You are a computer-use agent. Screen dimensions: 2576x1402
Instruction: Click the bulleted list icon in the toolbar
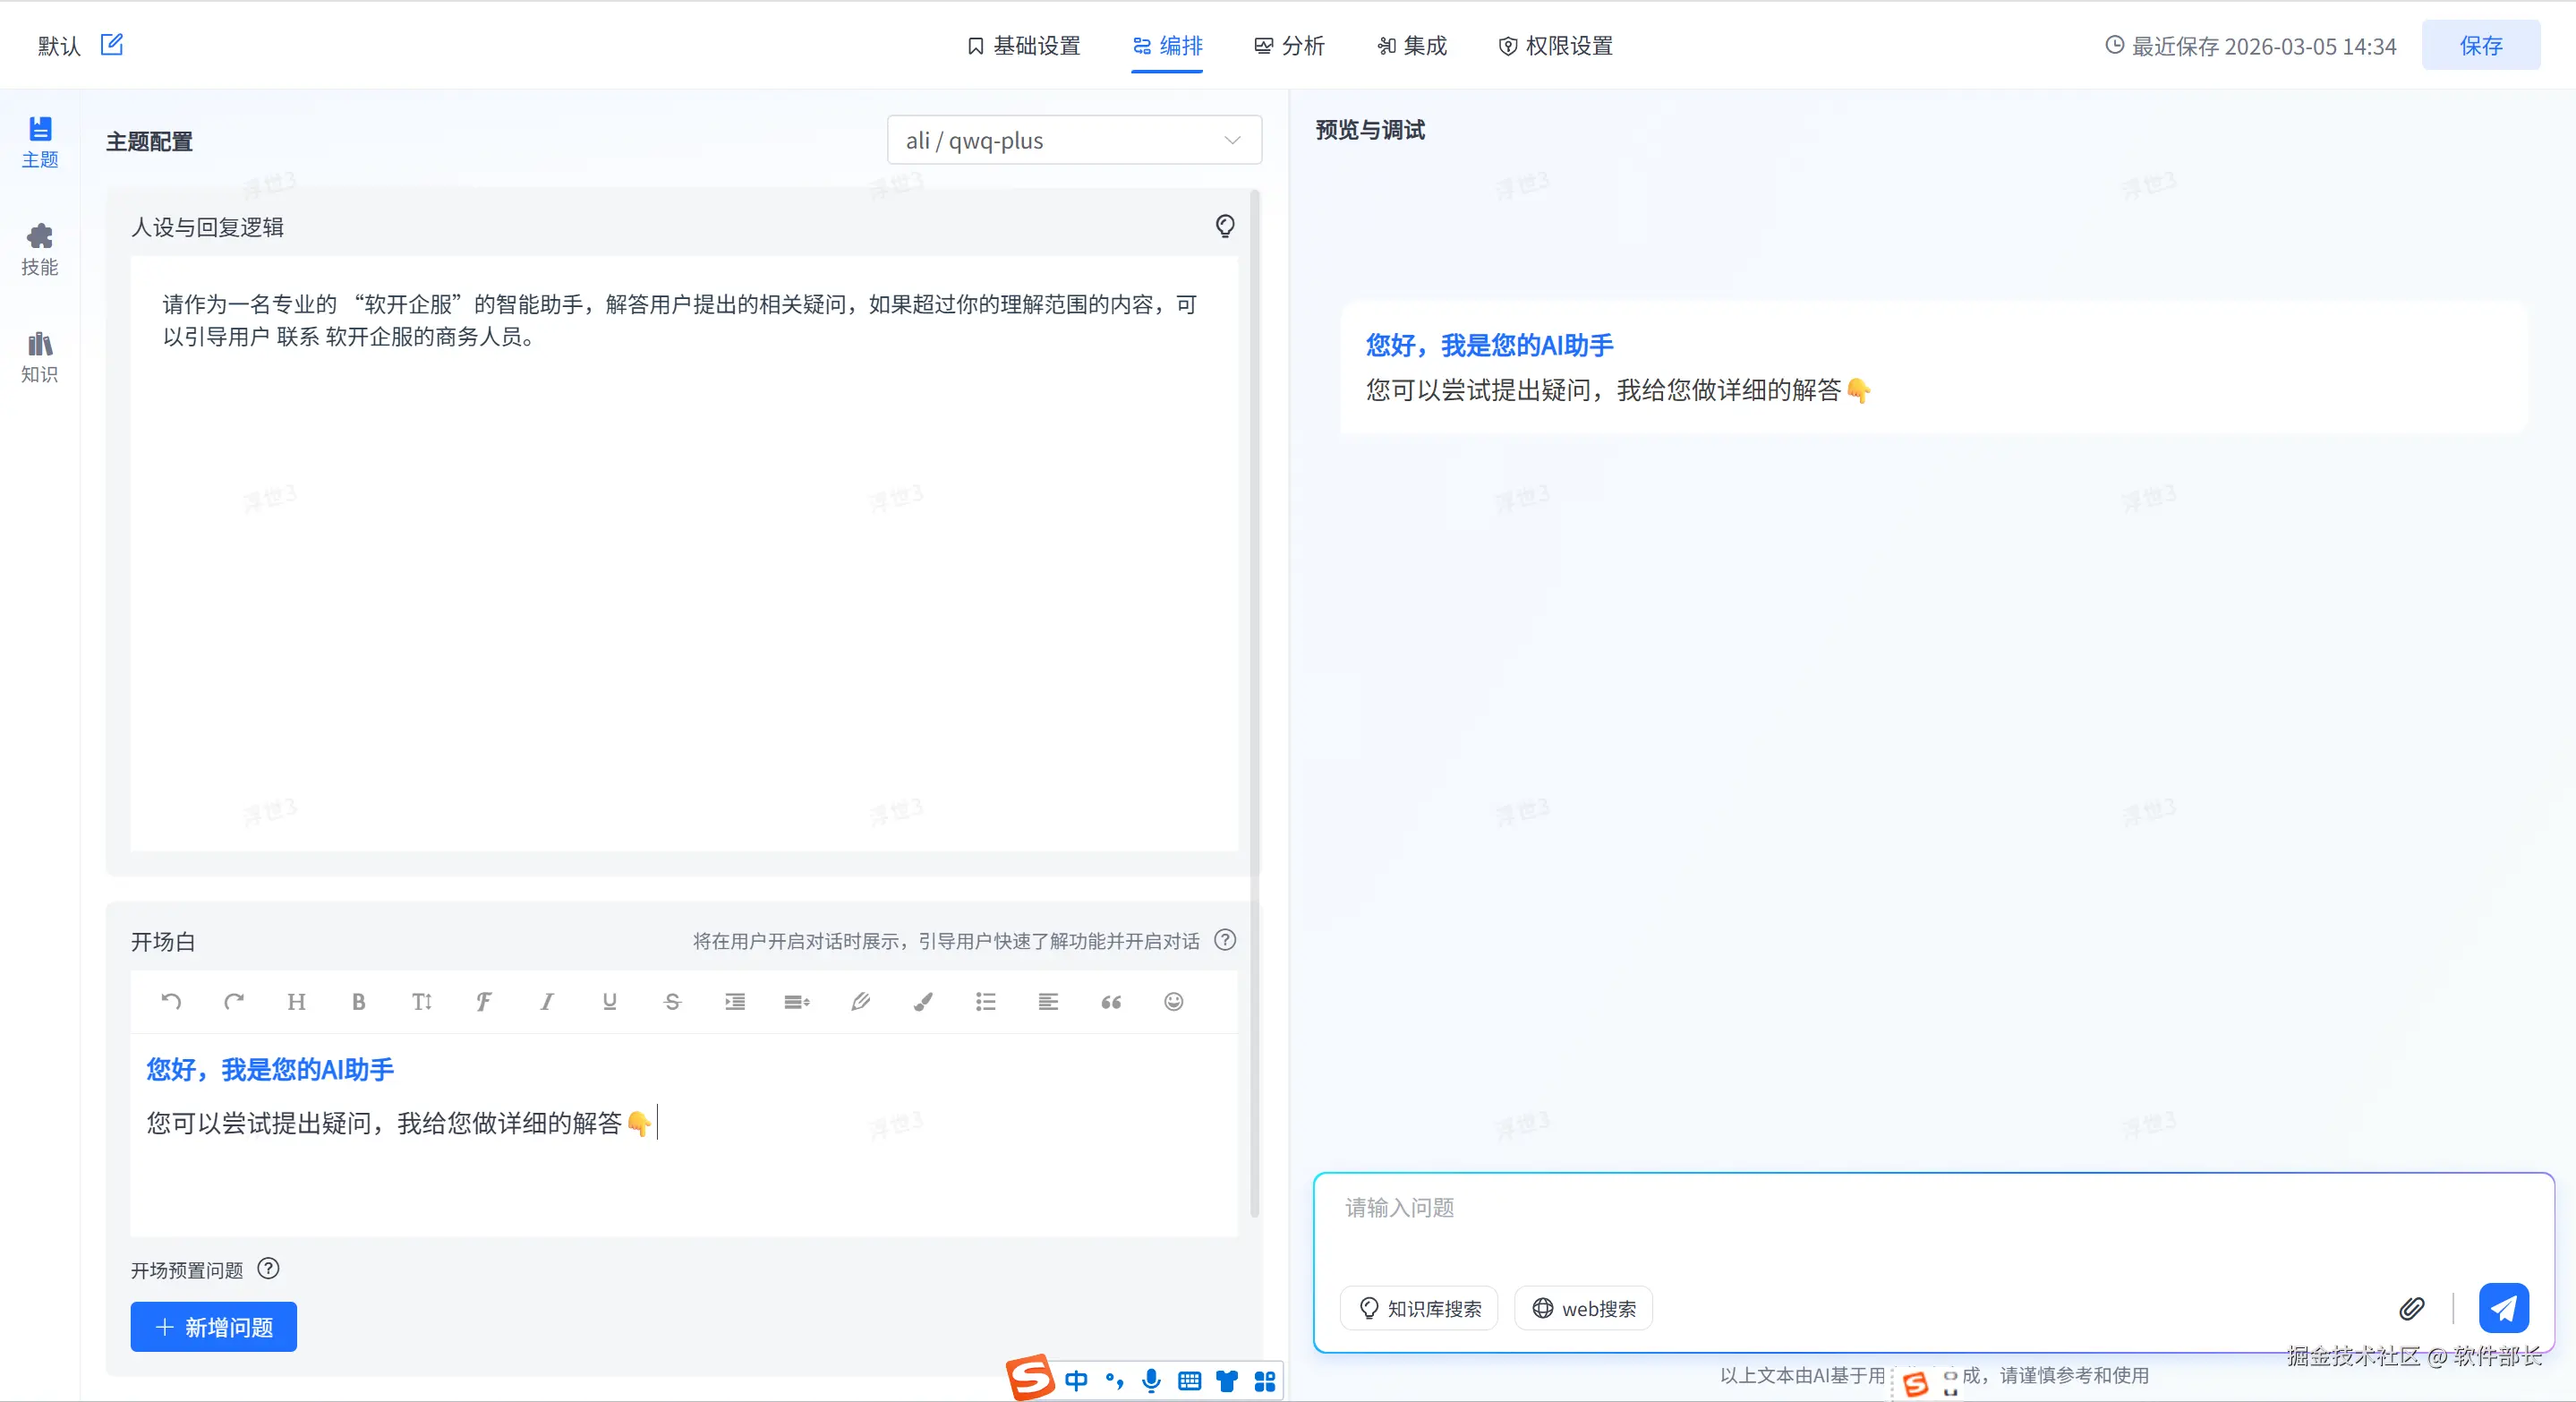click(985, 1001)
